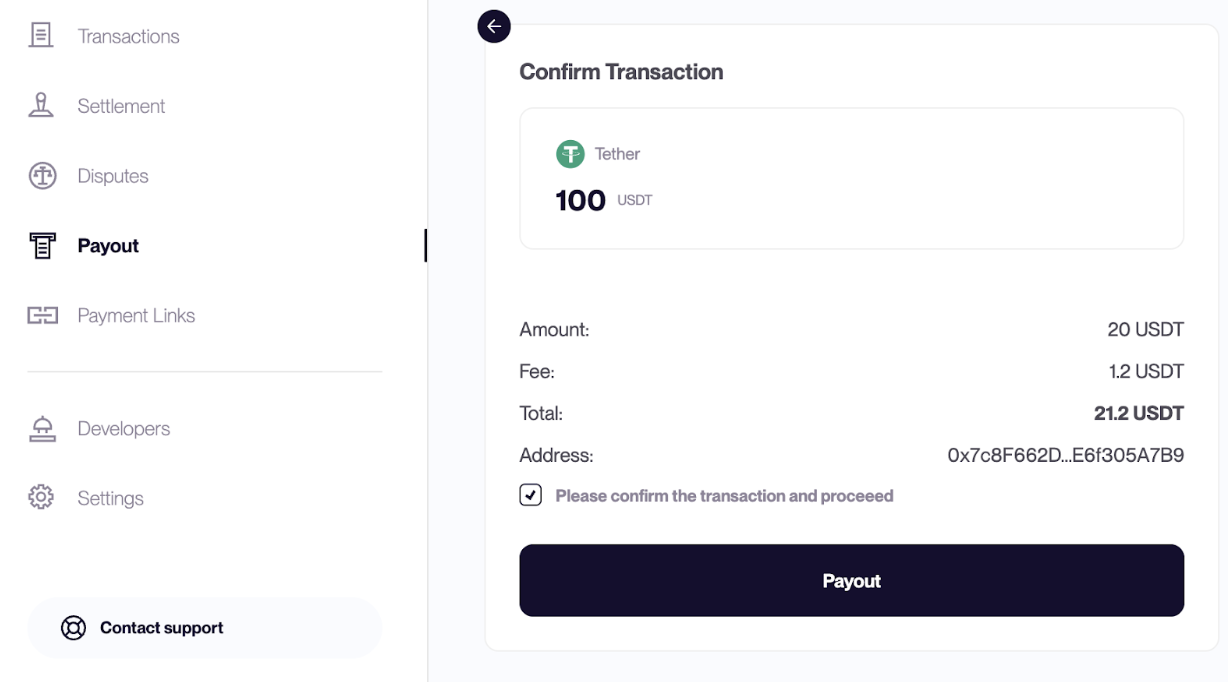The width and height of the screenshot is (1228, 682).
Task: Click the Disputes scales icon
Action: (x=42, y=176)
